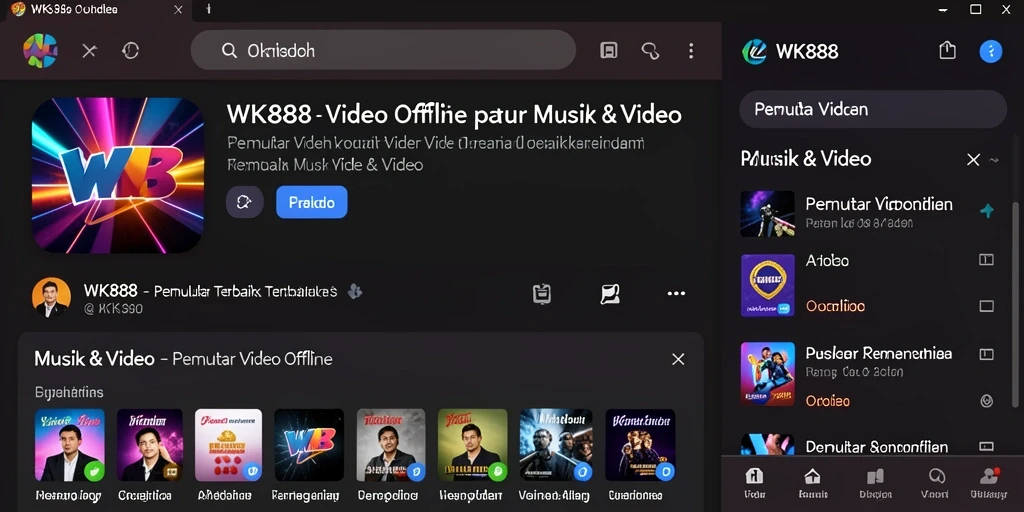
Task: Close the Musik & Video Pemutar panel
Action: 678,359
